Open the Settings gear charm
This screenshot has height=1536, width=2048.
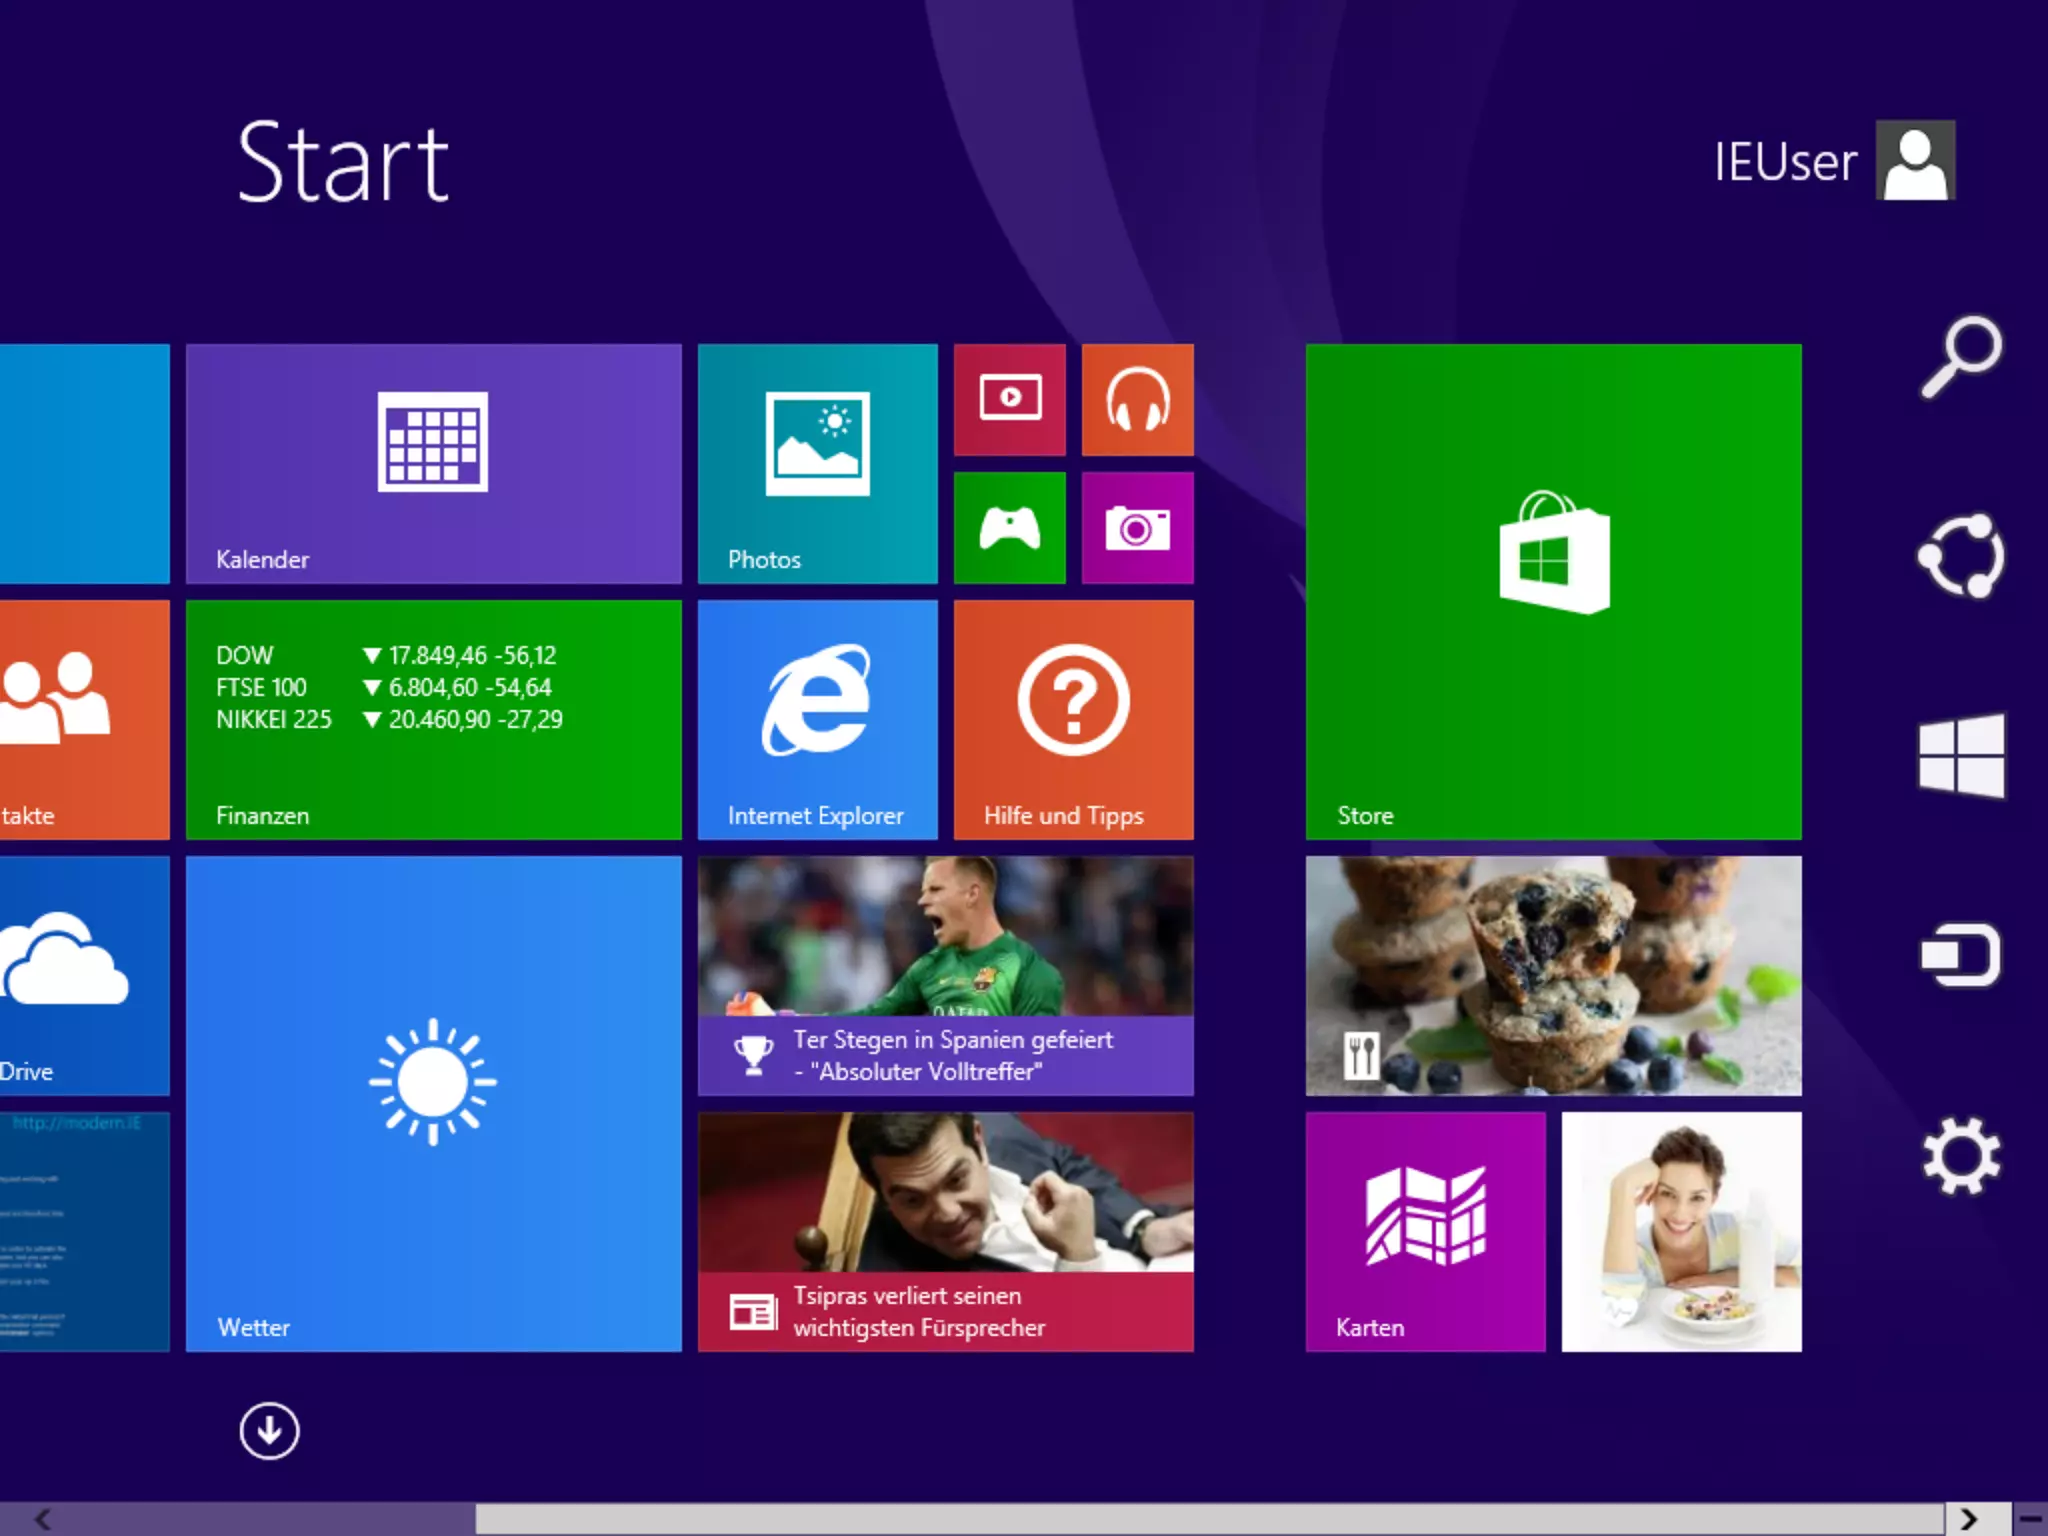click(x=1961, y=1156)
